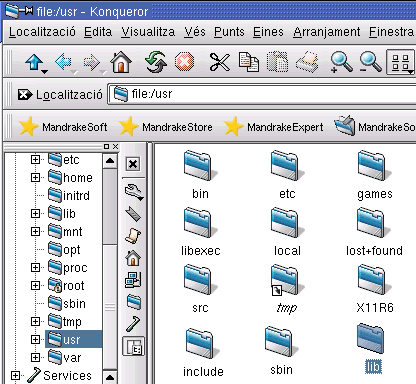Click the tree scrollbar down arrow
The image size is (416, 384).
[x=110, y=377]
